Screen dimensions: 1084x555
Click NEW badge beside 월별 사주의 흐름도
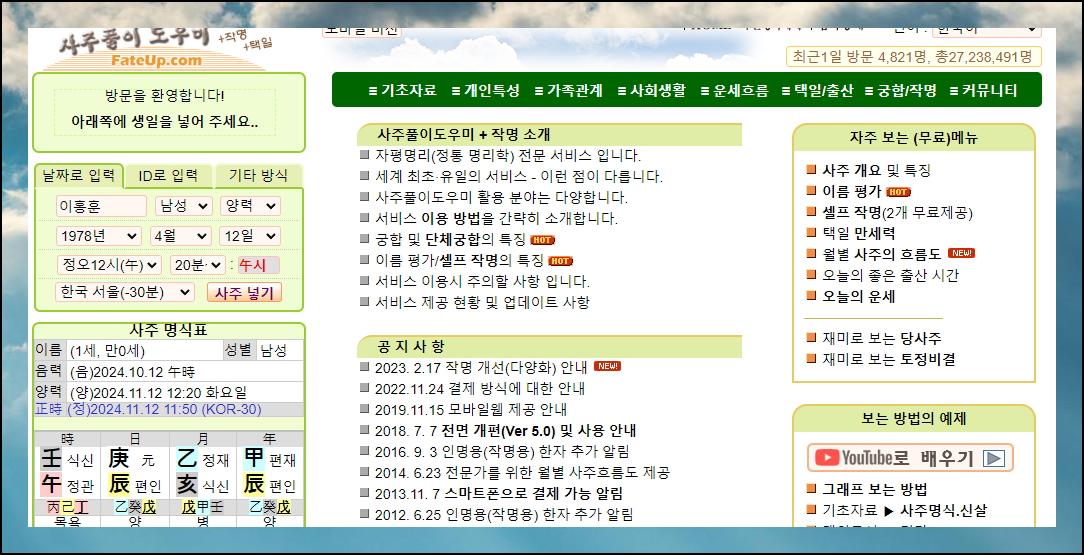[x=961, y=253]
